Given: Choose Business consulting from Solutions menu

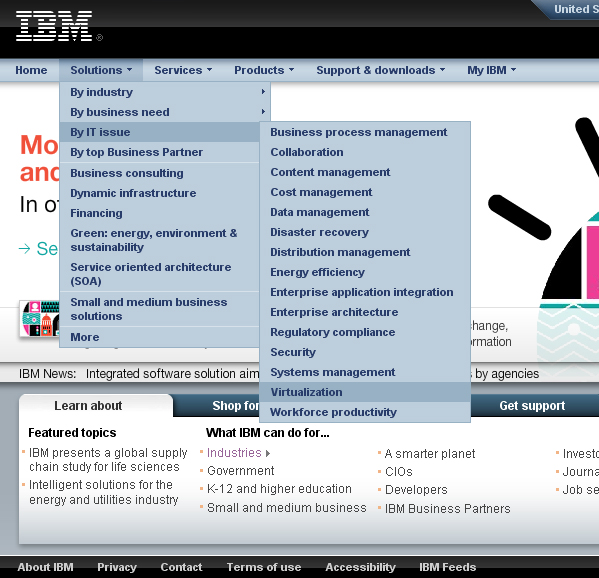Looking at the screenshot, I should [x=160, y=173].
